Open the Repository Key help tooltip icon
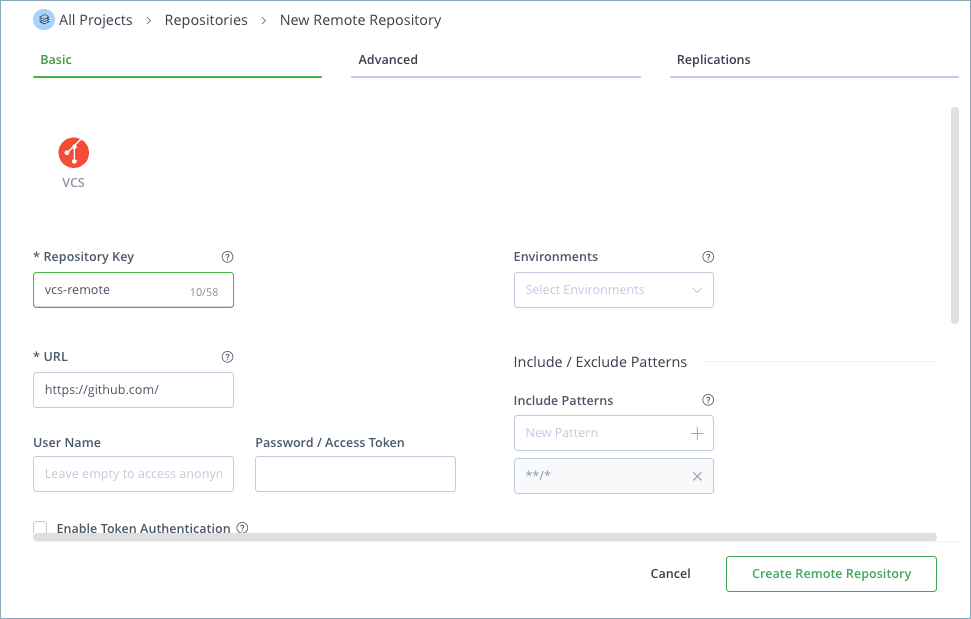 227,256
